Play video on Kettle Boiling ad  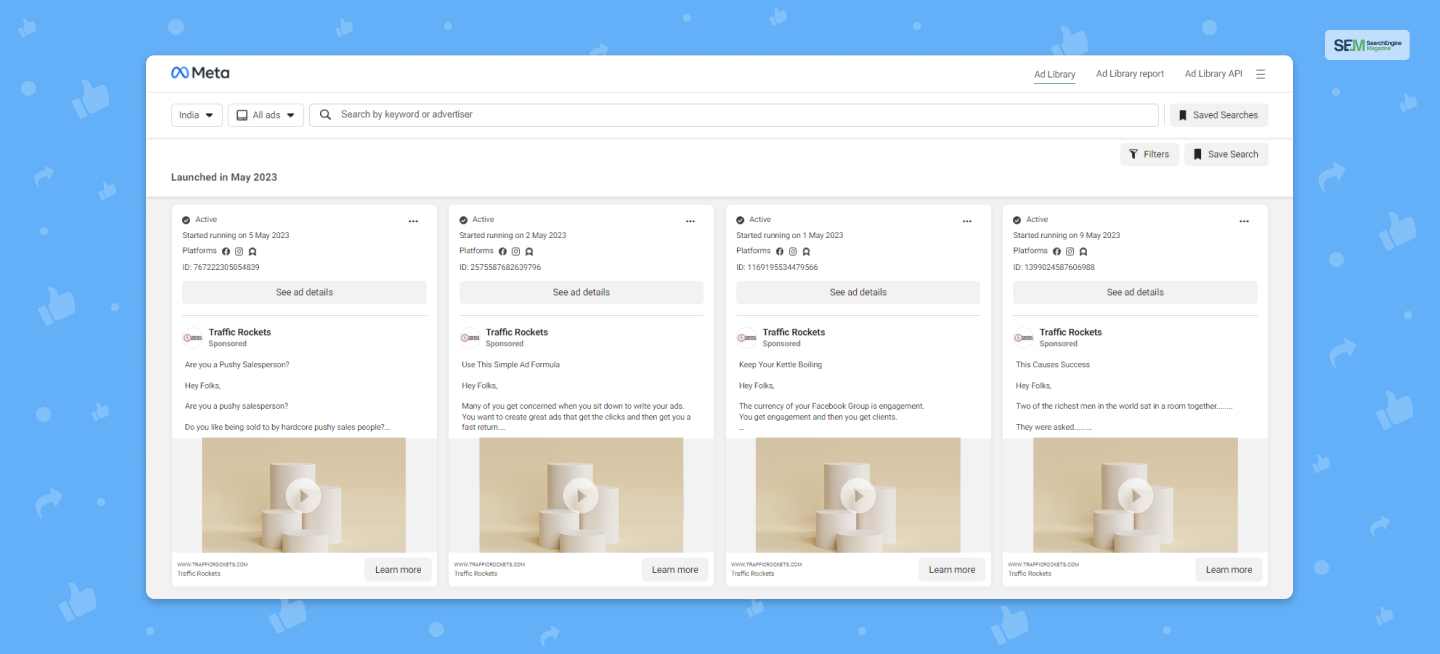[x=858, y=495]
